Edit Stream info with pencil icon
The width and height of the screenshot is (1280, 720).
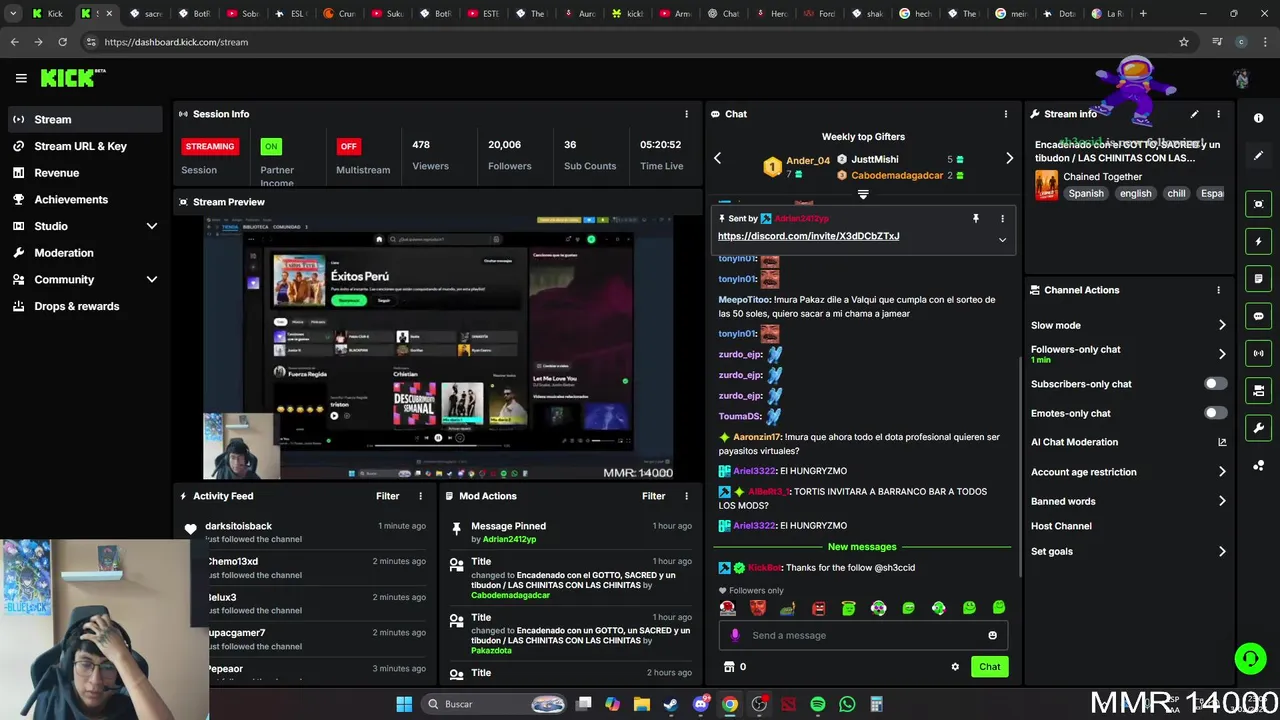(x=1194, y=114)
